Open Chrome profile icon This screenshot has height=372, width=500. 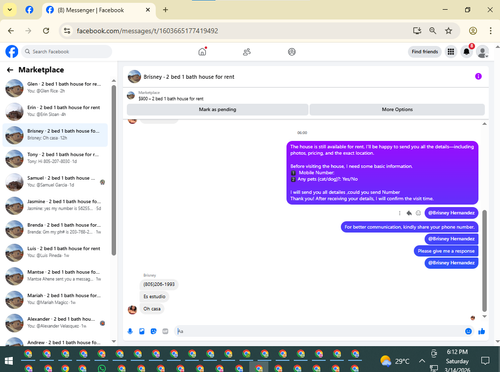473,31
